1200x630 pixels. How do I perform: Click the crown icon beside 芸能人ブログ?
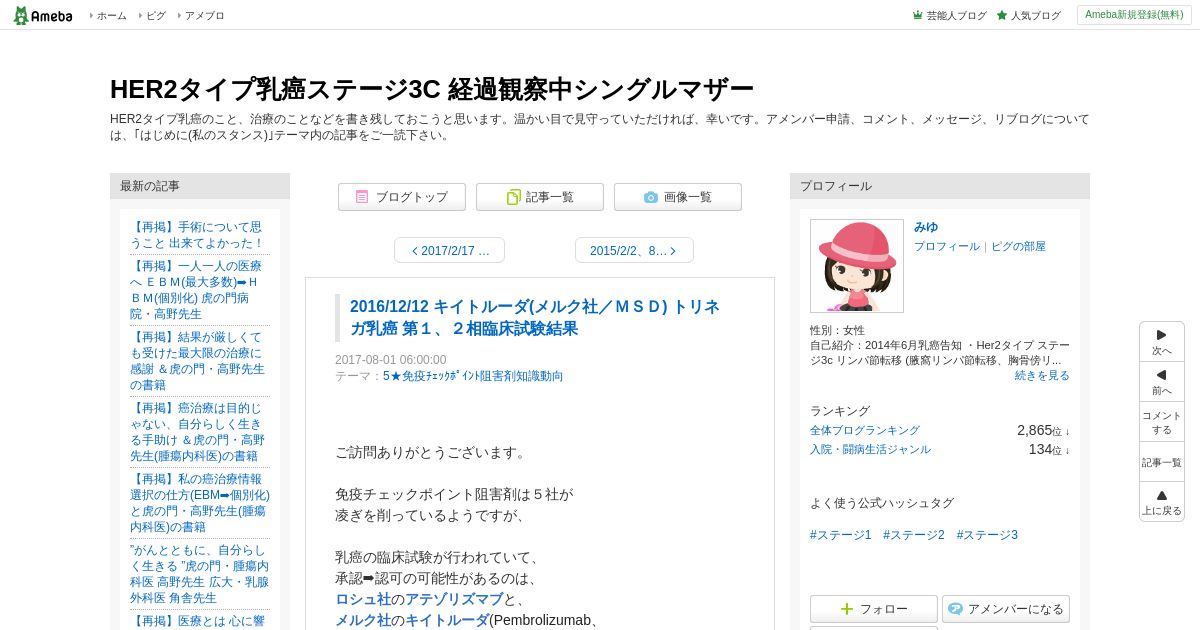pos(917,15)
